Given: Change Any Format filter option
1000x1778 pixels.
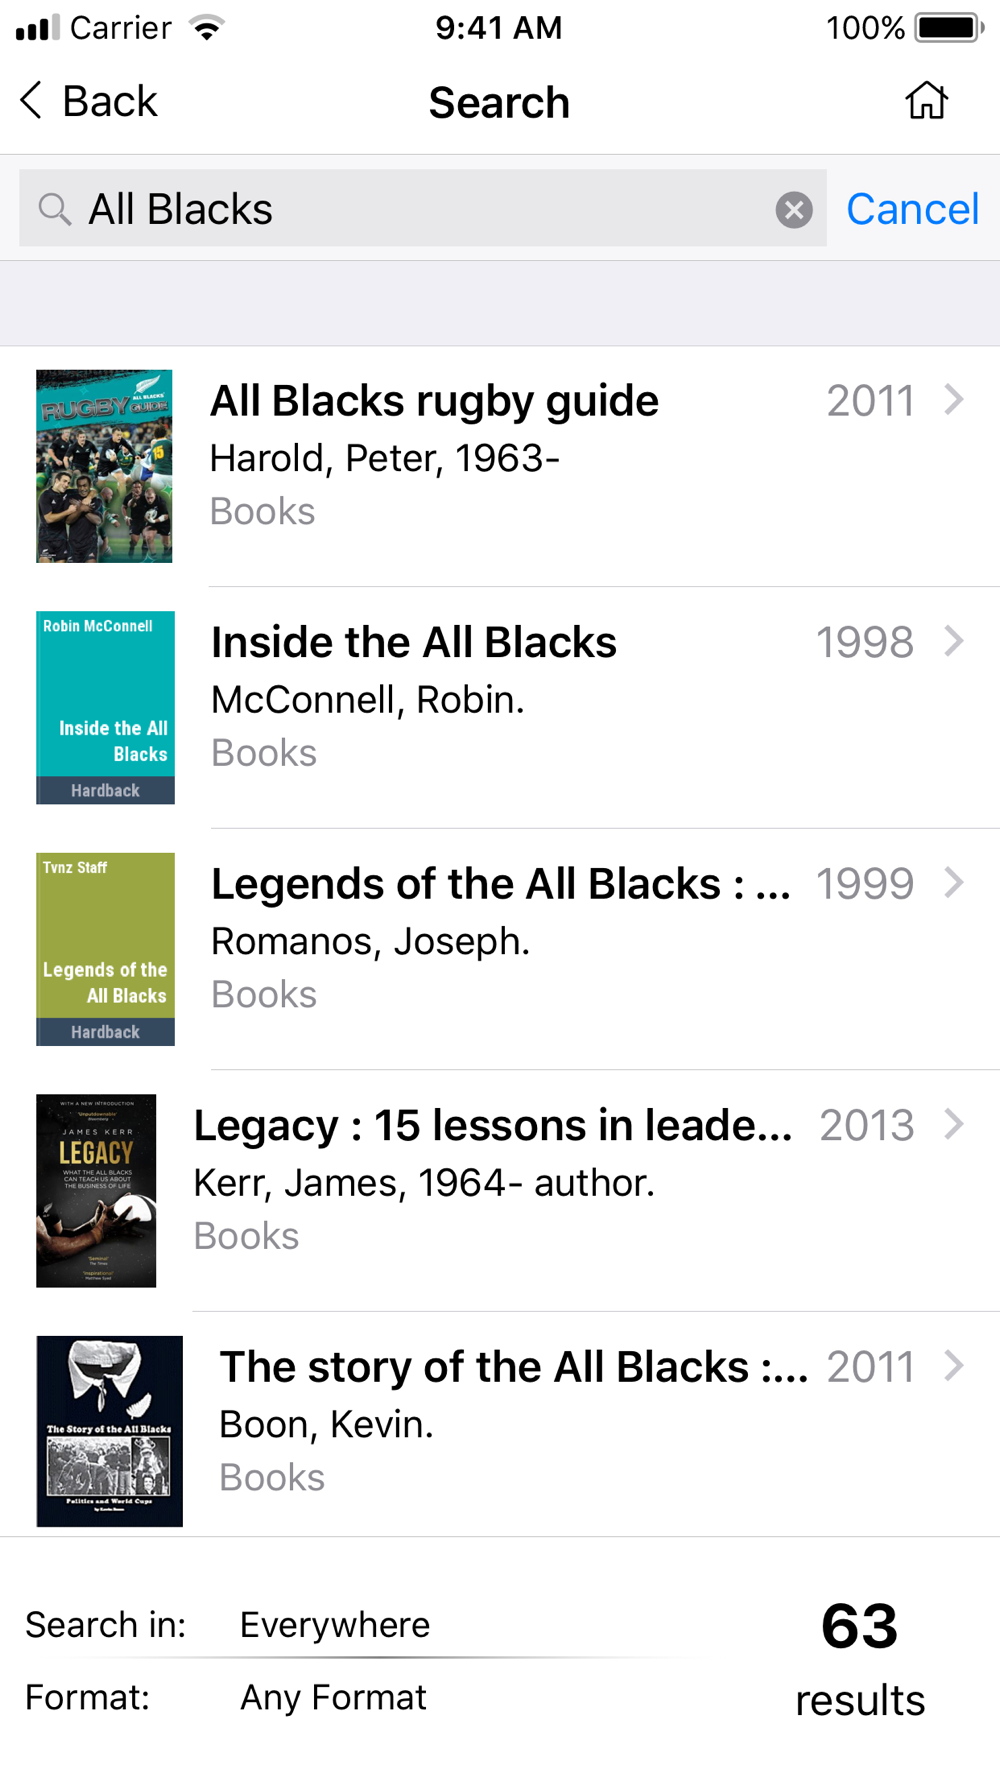Looking at the screenshot, I should (333, 1697).
